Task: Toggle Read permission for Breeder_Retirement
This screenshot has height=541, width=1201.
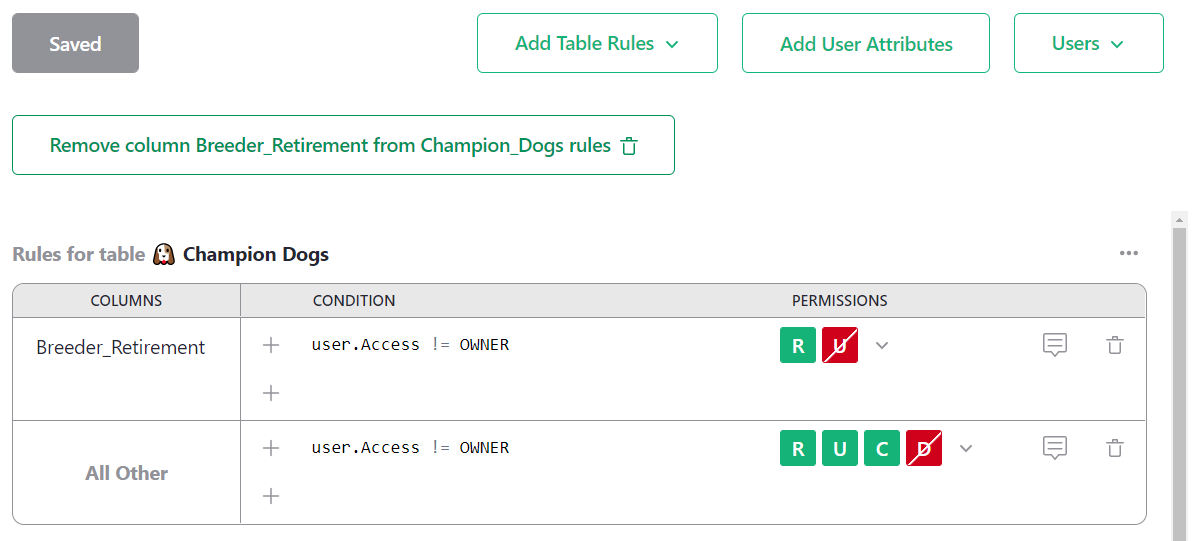Action: click(x=798, y=346)
